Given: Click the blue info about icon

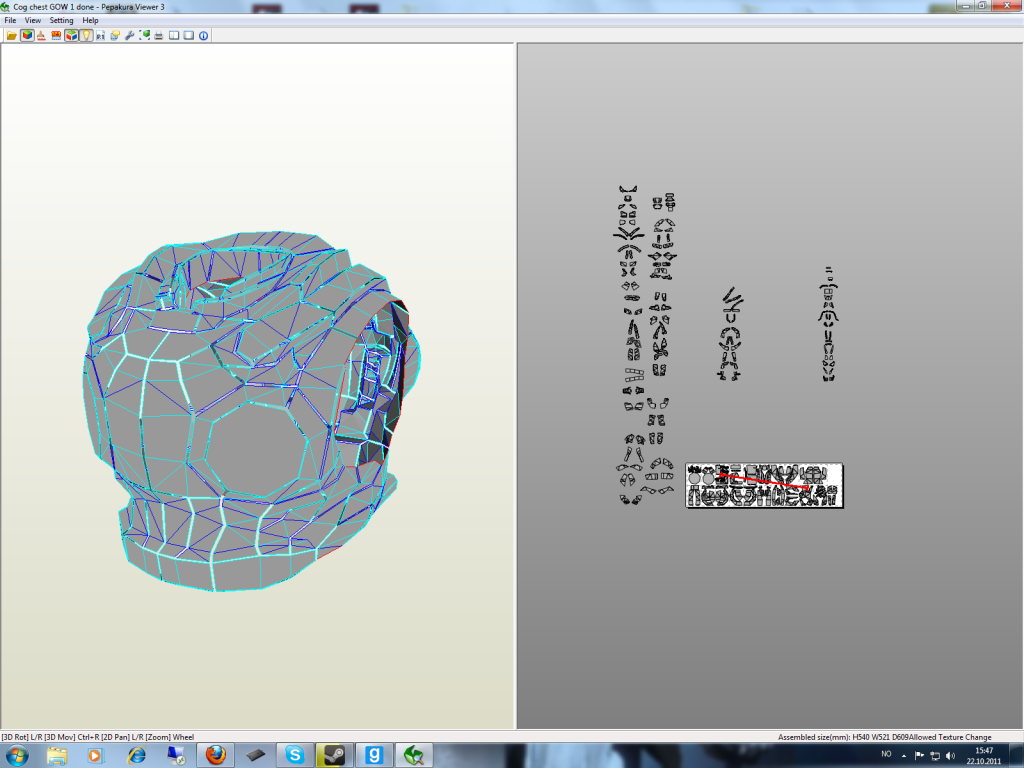Looking at the screenshot, I should (x=204, y=36).
